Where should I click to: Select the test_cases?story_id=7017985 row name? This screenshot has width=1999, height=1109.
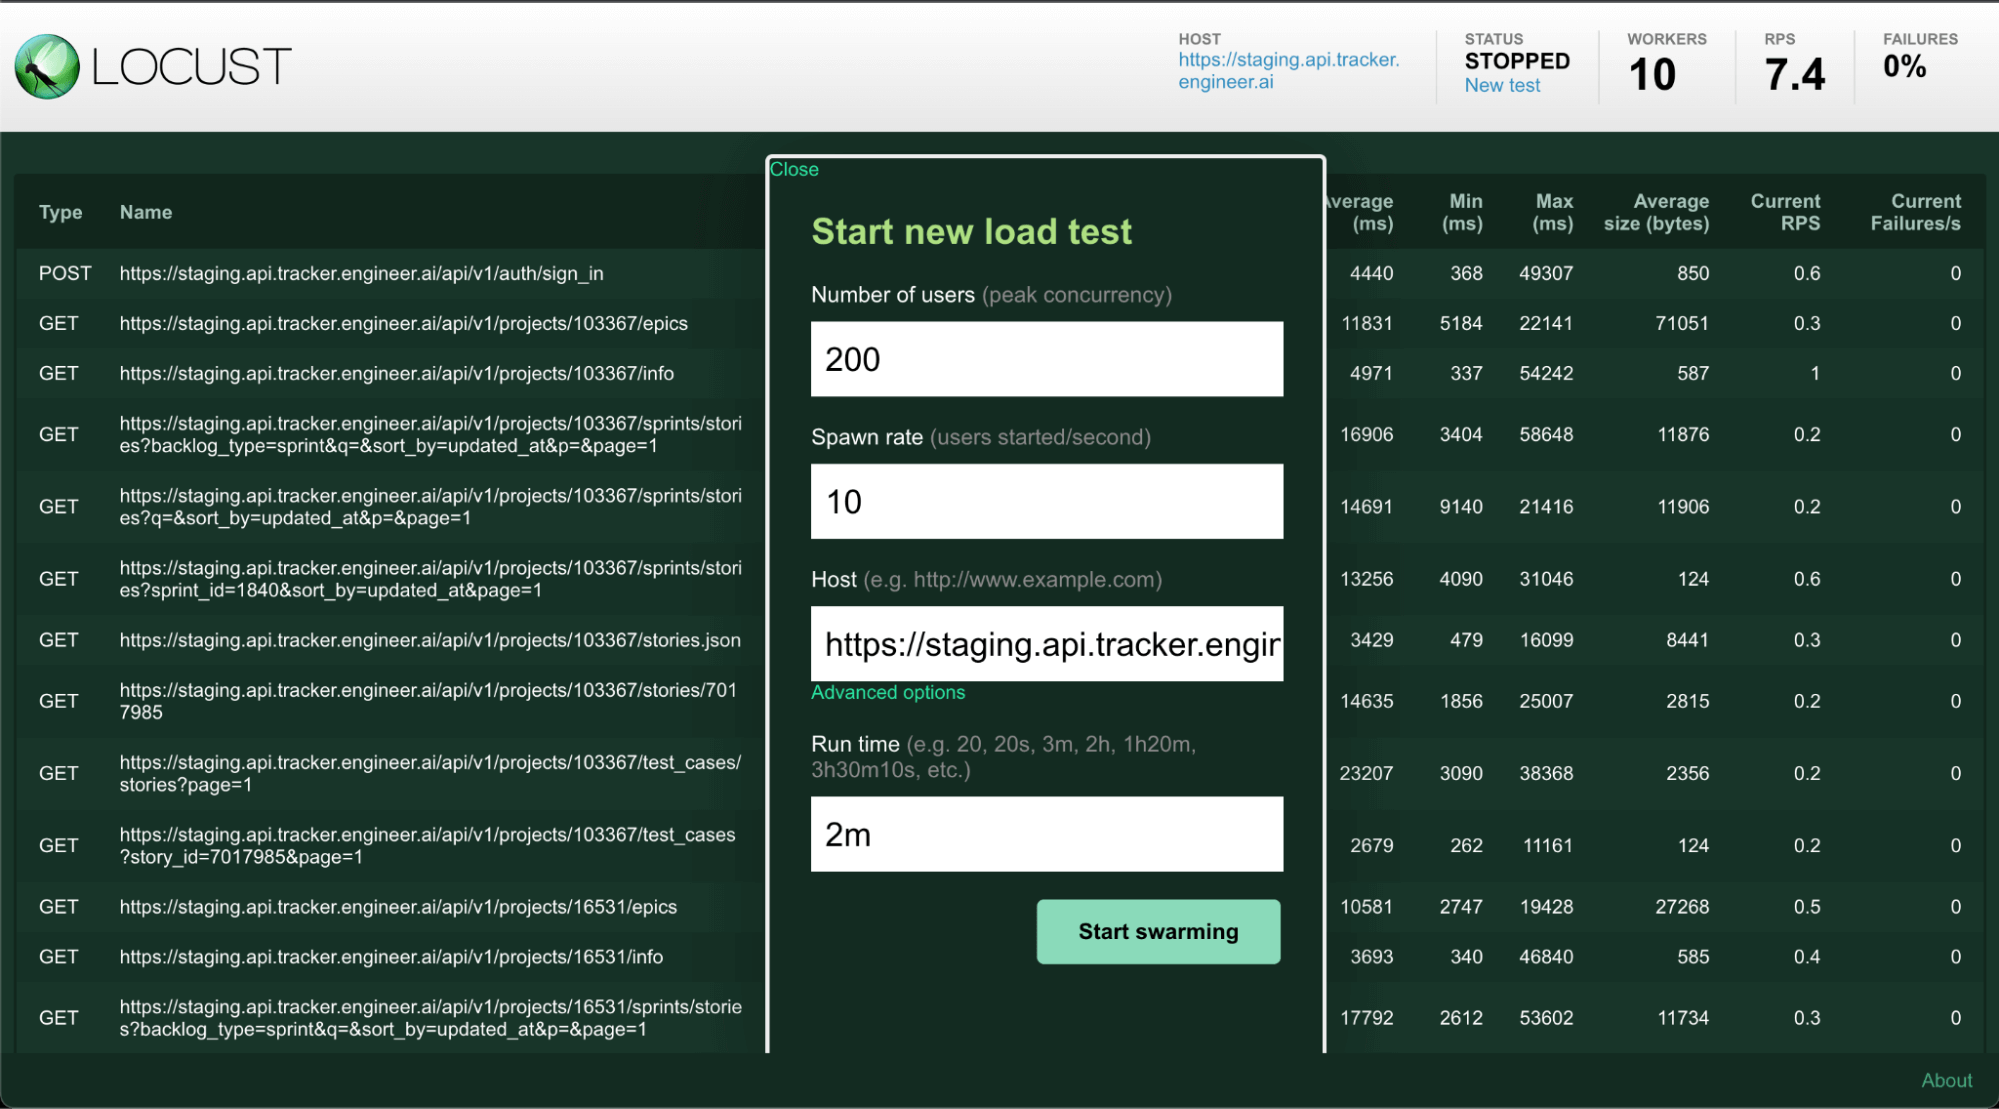(427, 845)
